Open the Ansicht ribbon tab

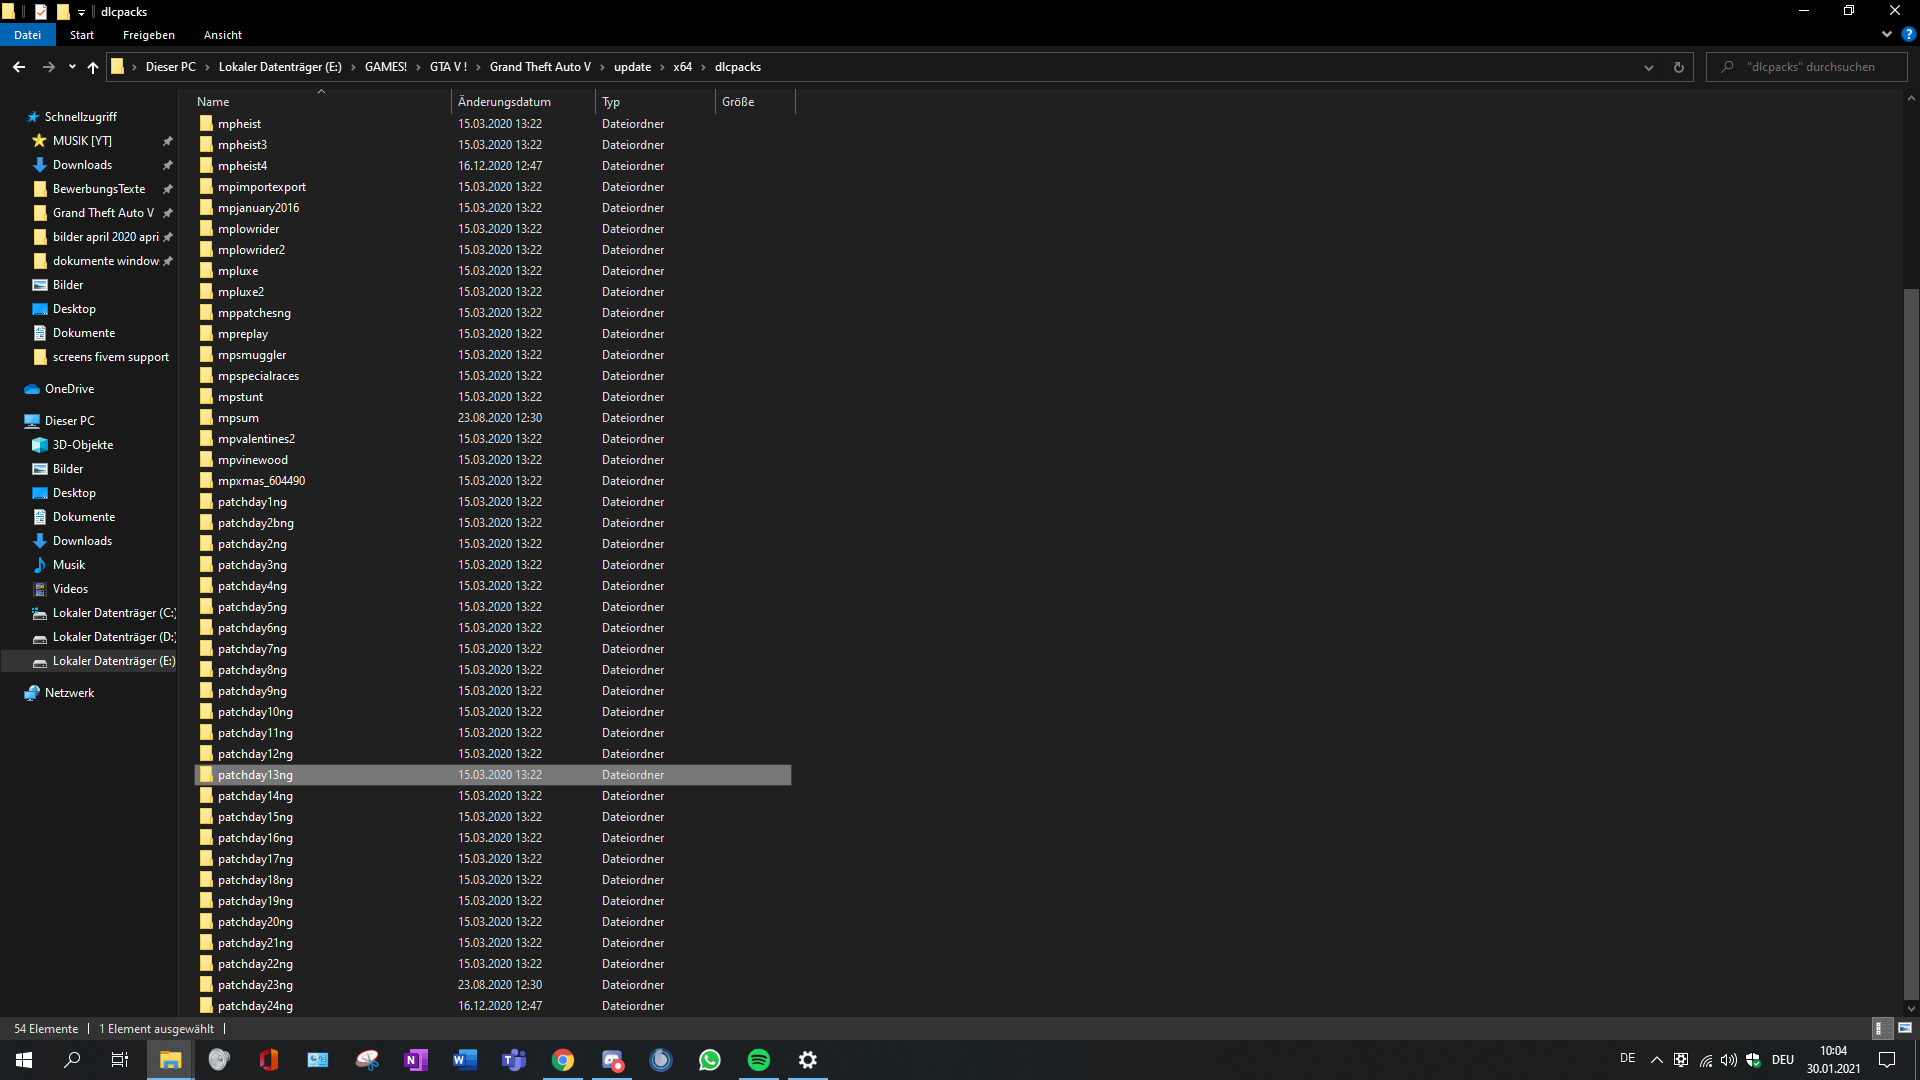click(x=222, y=35)
